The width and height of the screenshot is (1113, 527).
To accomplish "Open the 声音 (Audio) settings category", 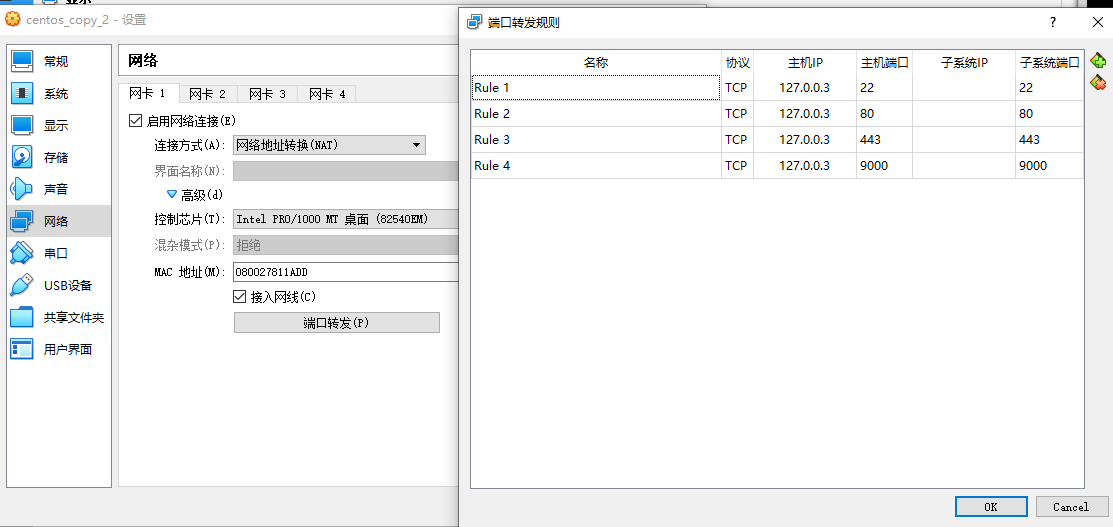I will pos(56,189).
